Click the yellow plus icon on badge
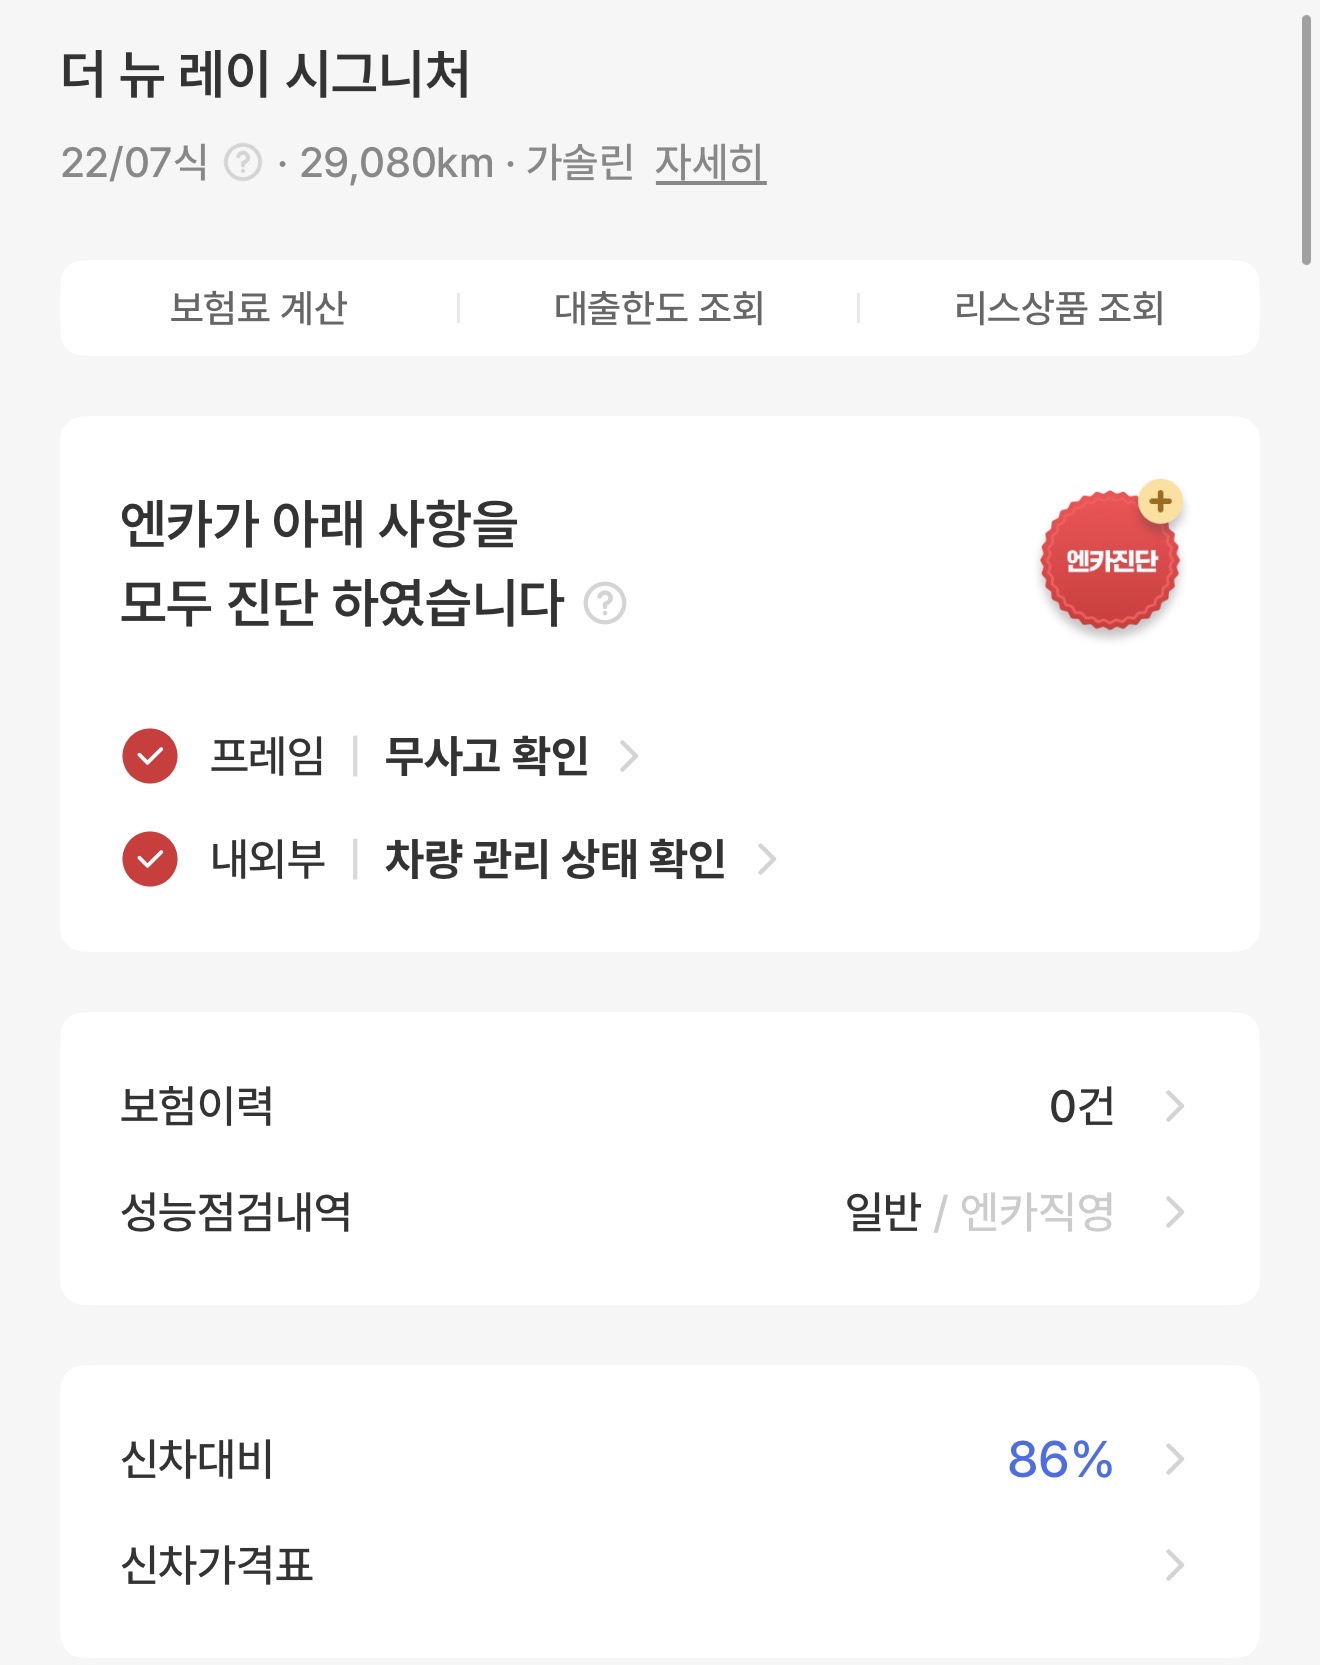Viewport: 1320px width, 1665px height. [x=1160, y=501]
